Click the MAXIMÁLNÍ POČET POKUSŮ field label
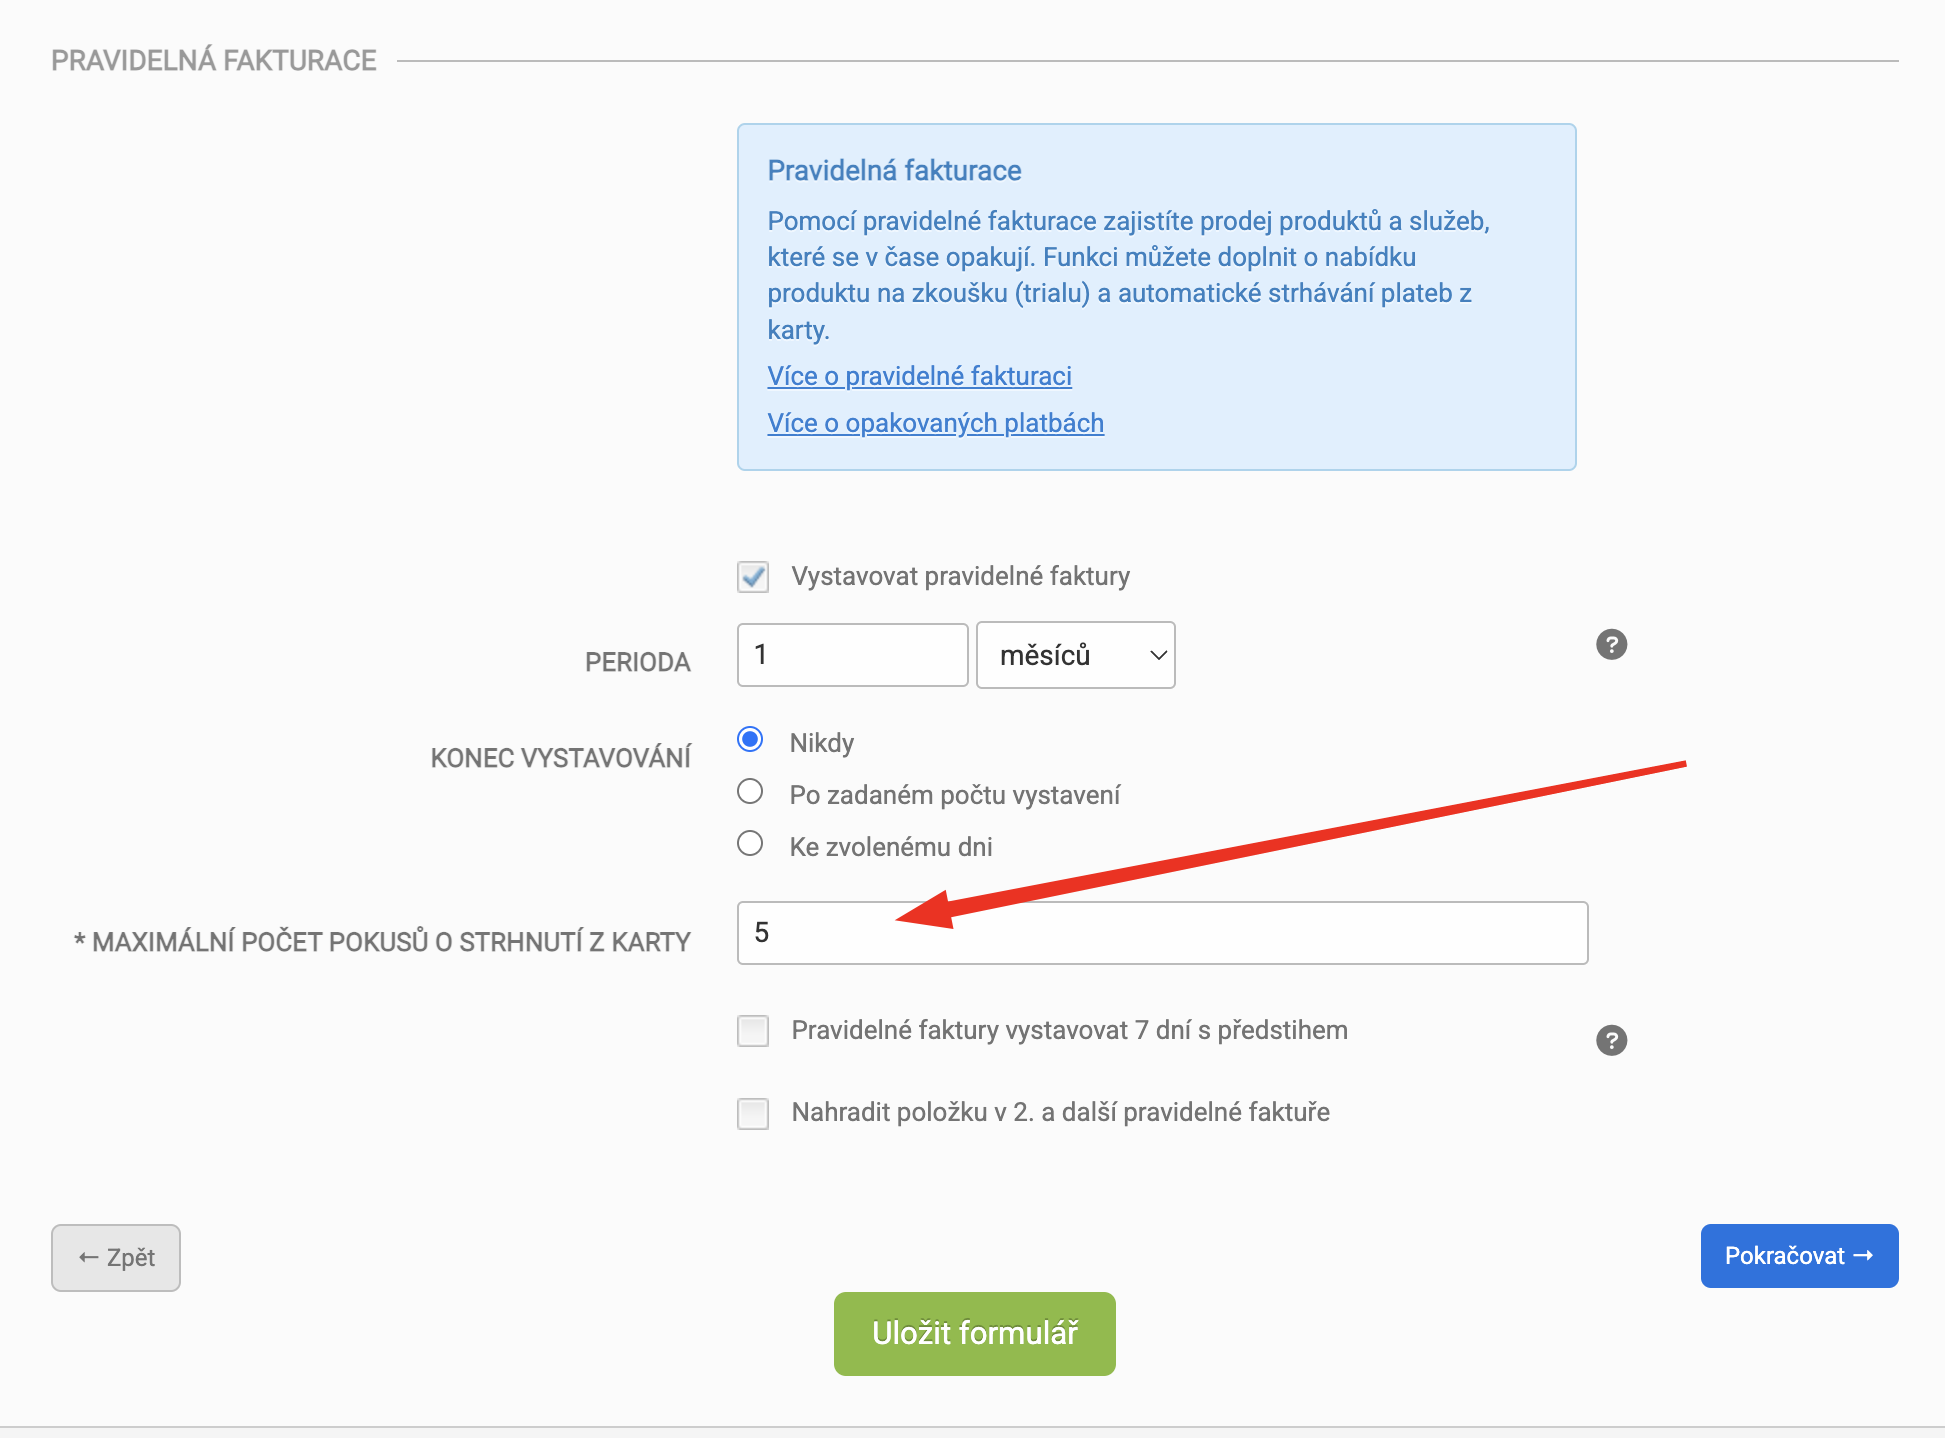 click(x=382, y=942)
